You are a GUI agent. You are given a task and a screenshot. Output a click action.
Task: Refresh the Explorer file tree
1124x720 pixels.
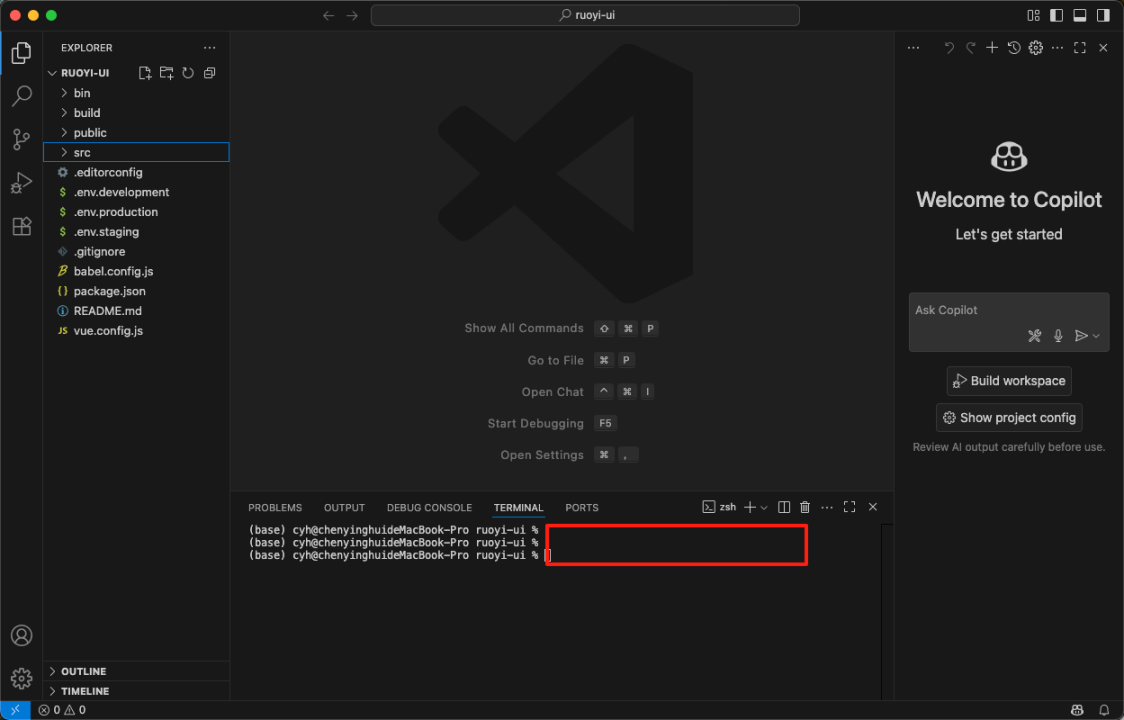pos(188,73)
